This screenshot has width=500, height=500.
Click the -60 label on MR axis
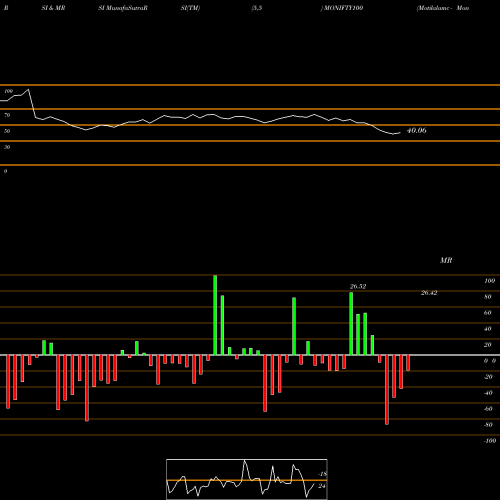488,409
